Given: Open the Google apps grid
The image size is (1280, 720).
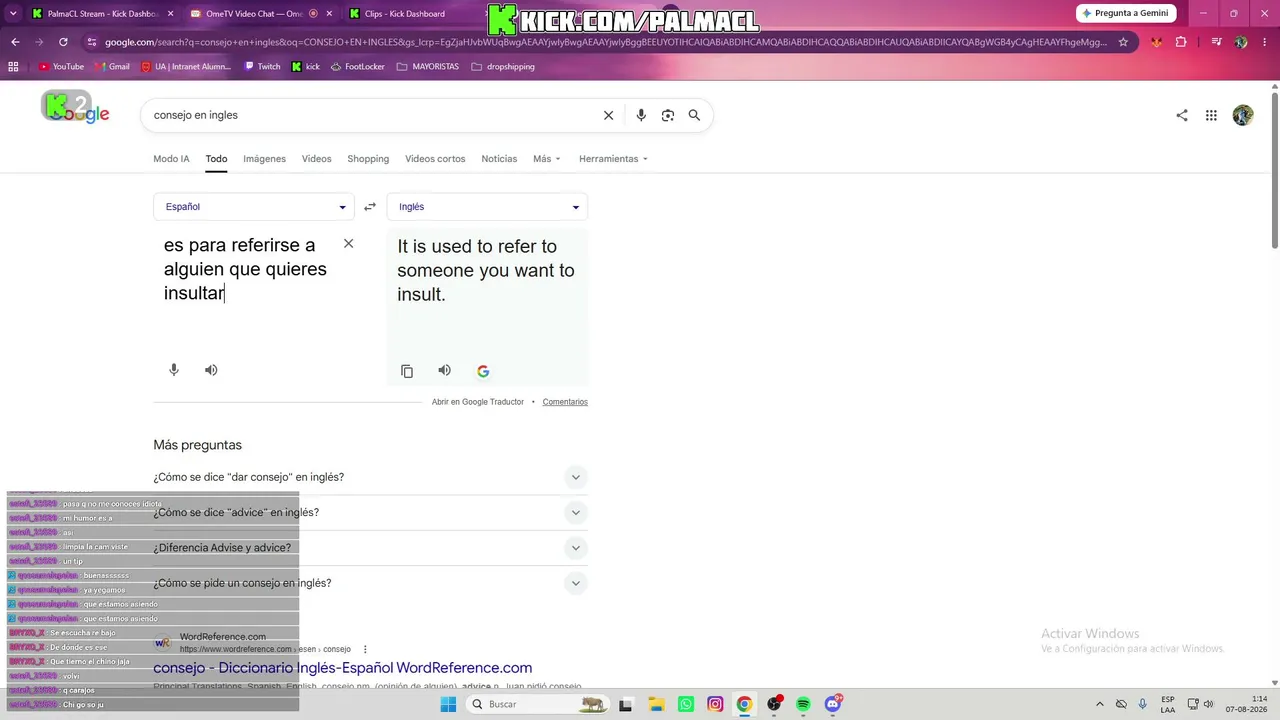Looking at the screenshot, I should (1211, 115).
